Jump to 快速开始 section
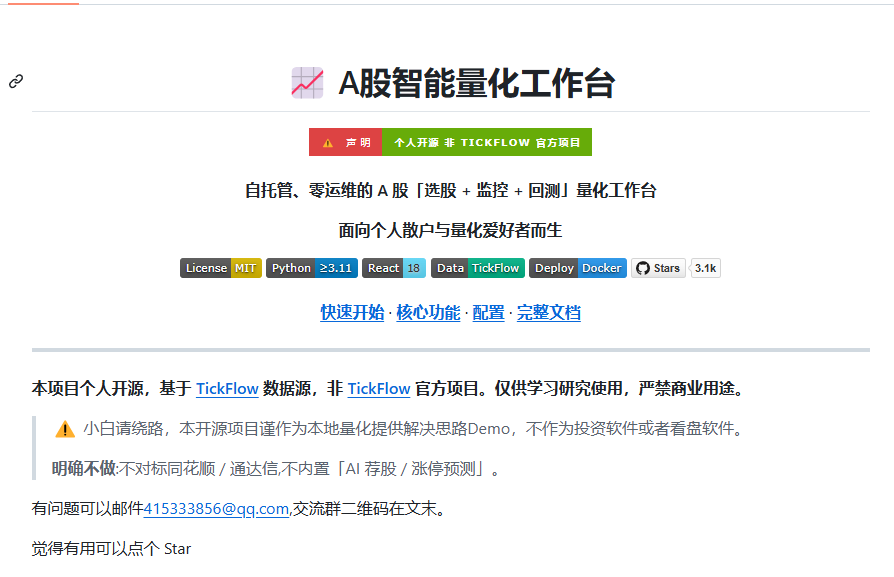This screenshot has width=894, height=577. pyautogui.click(x=352, y=312)
